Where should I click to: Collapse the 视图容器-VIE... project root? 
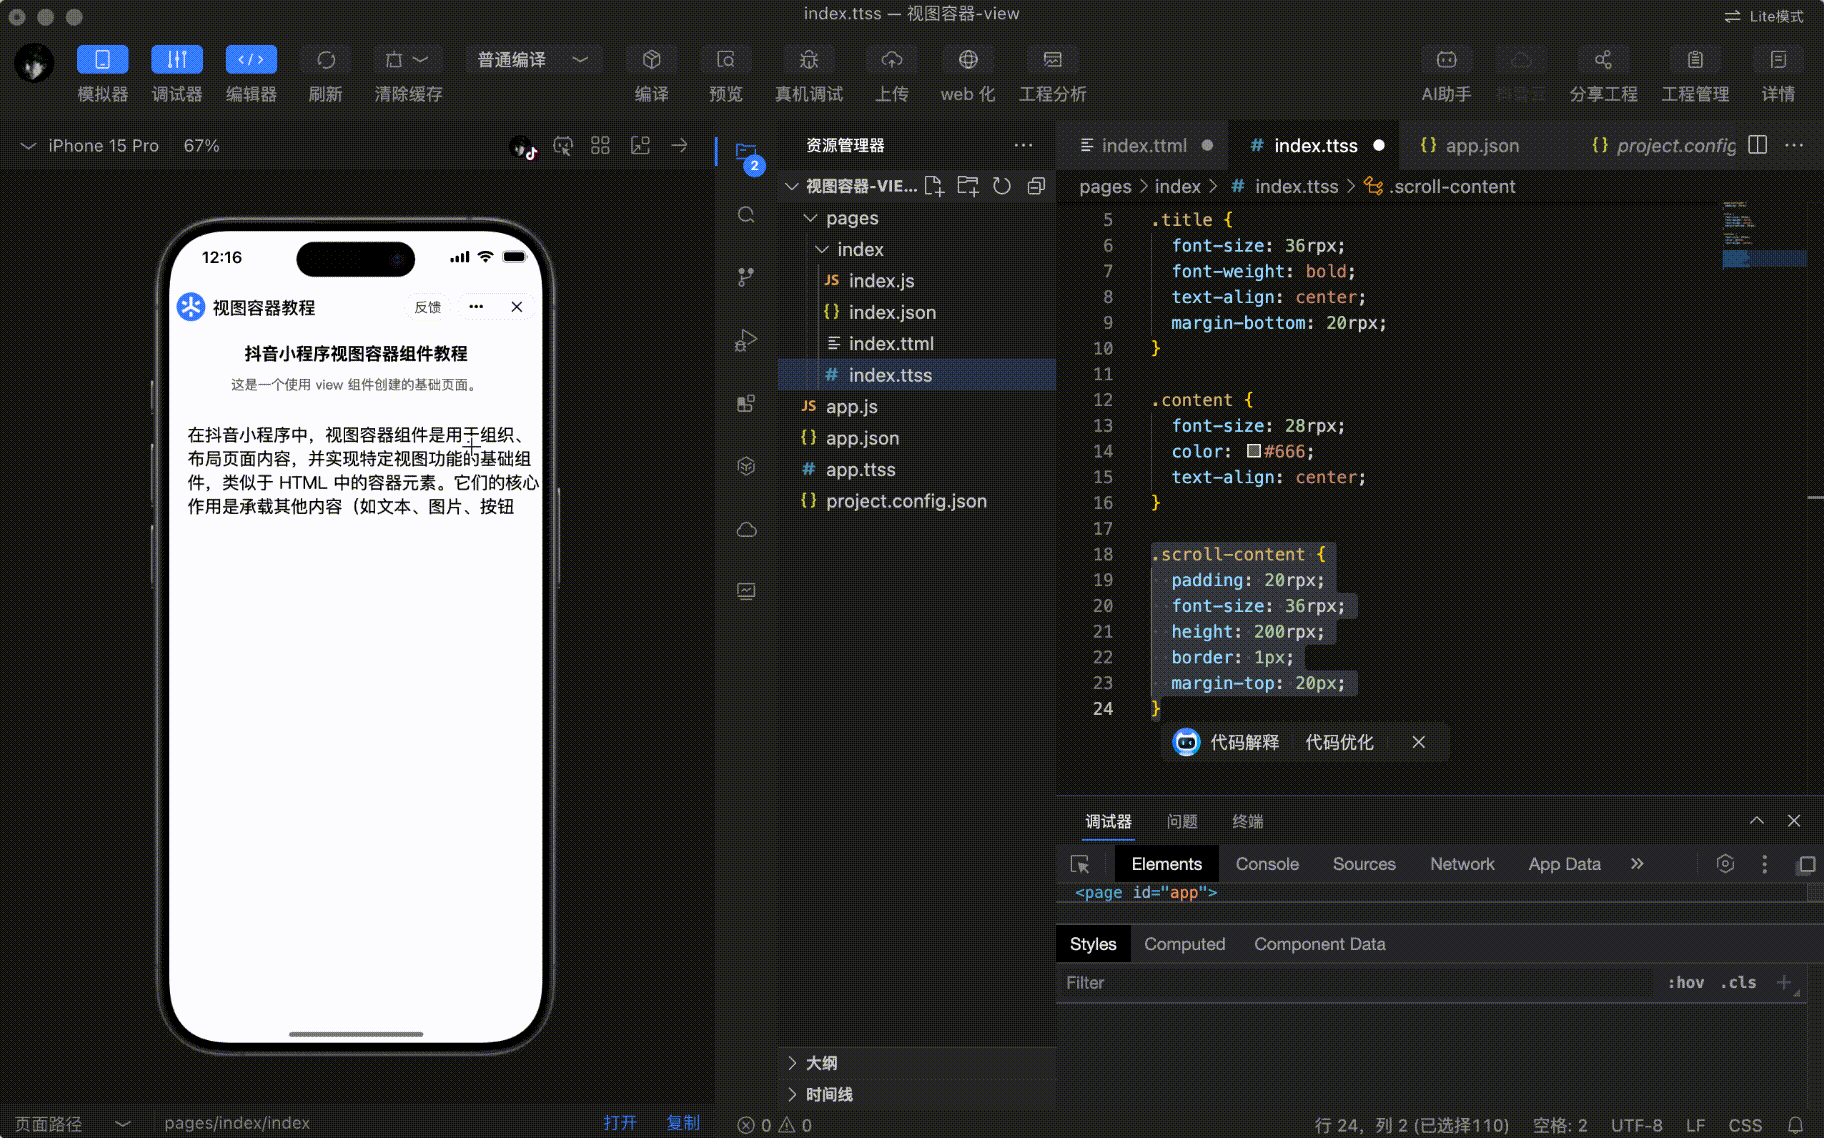click(x=791, y=186)
